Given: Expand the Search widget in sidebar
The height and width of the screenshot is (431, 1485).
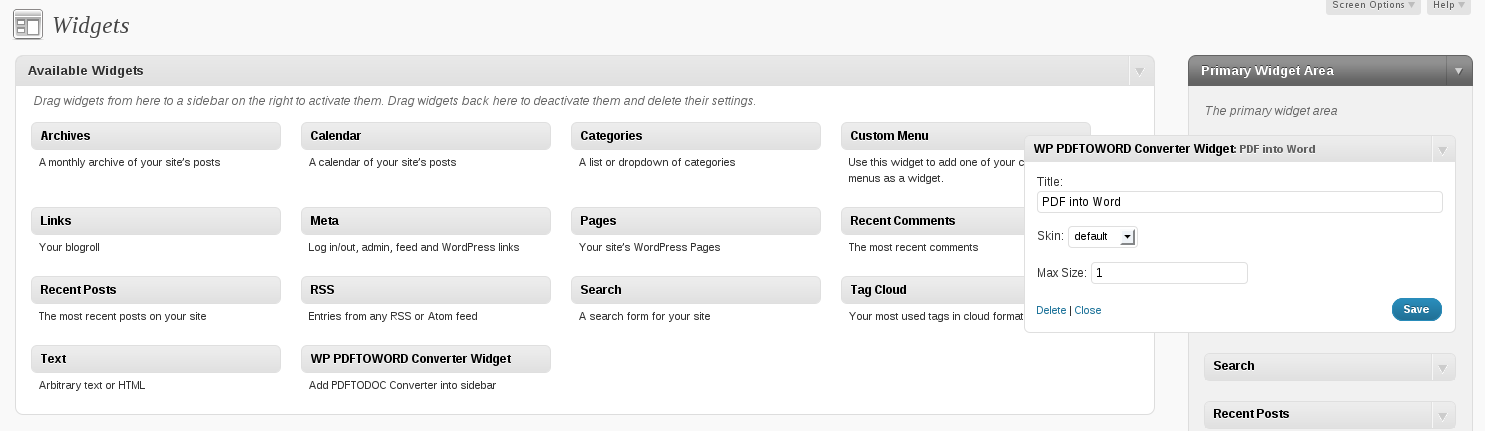Looking at the screenshot, I should click(x=1442, y=367).
